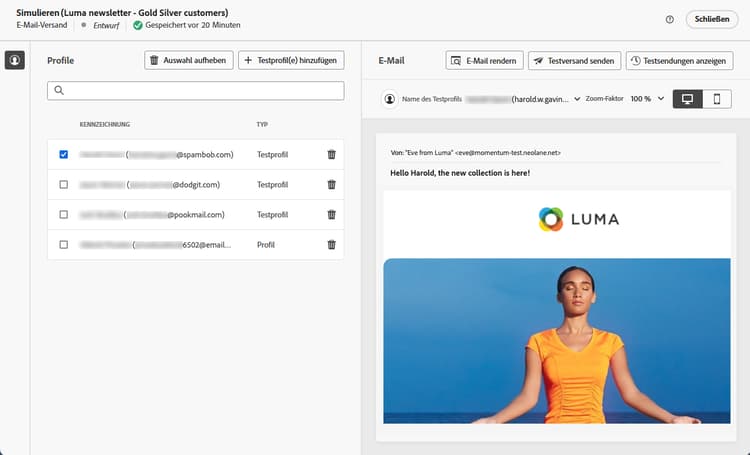Click the help icon next to Schließen
This screenshot has height=455, width=750.
click(670, 20)
